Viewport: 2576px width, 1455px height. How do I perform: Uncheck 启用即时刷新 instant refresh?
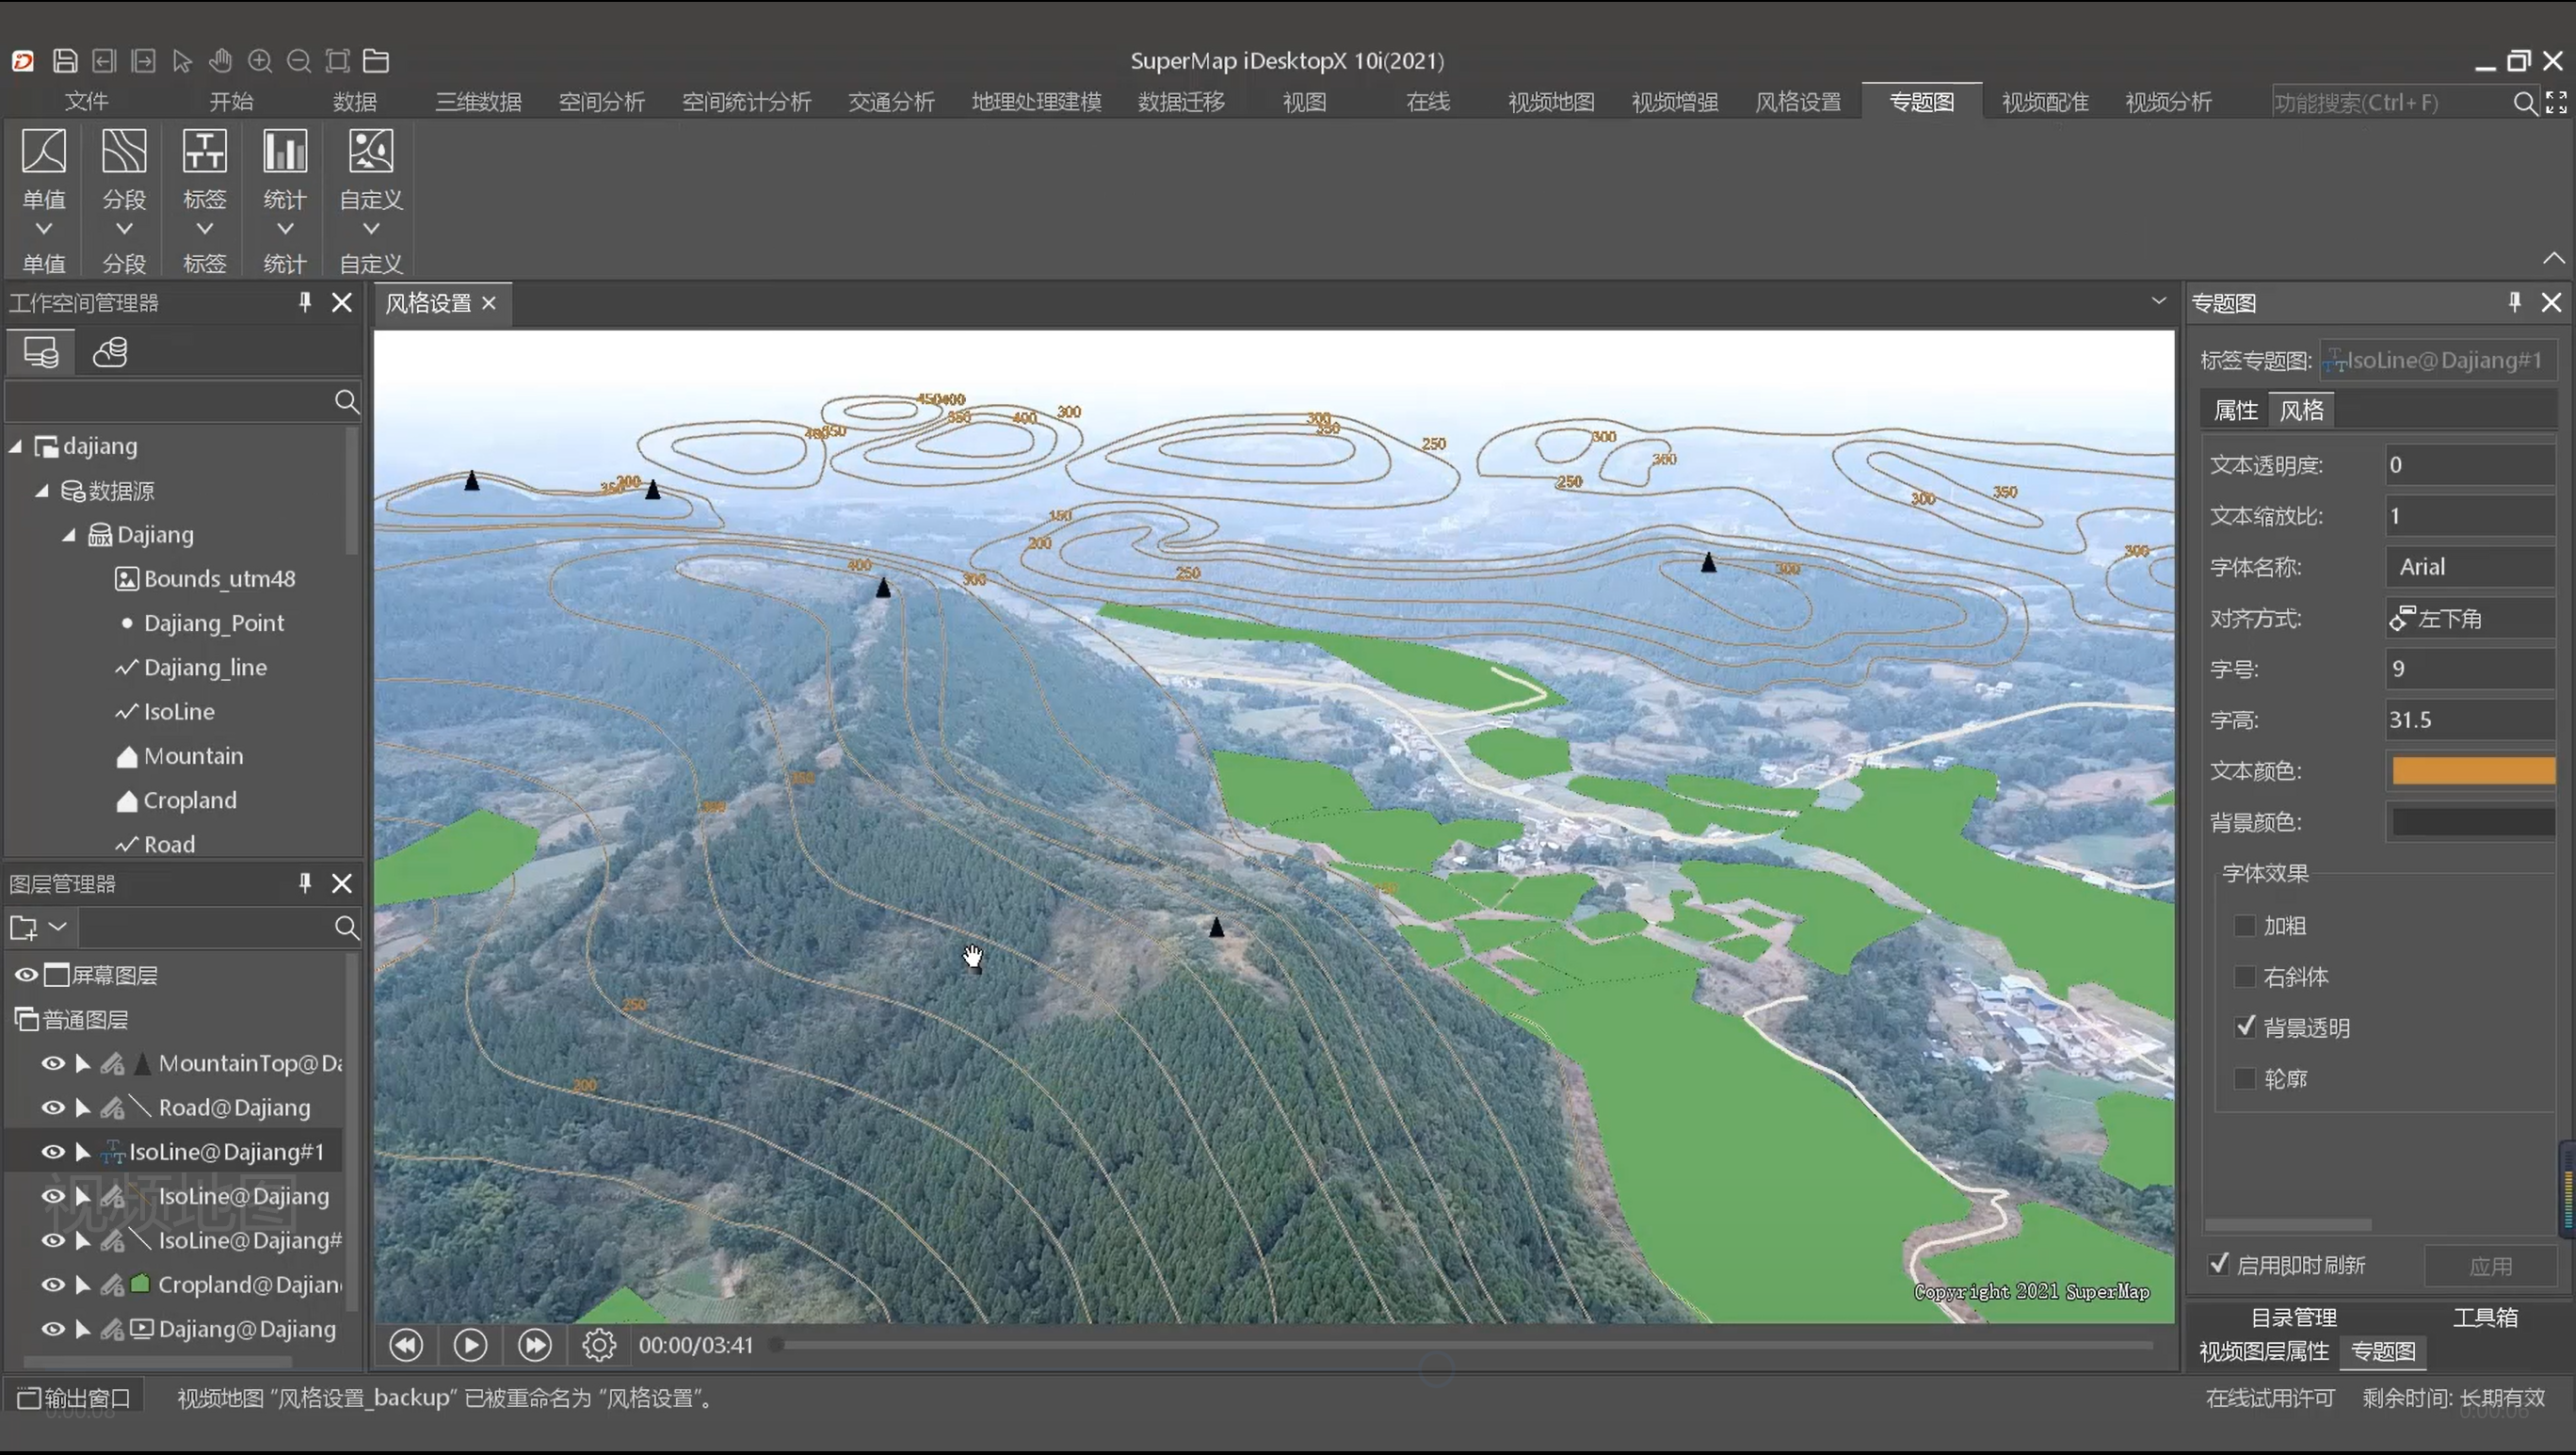2219,1264
